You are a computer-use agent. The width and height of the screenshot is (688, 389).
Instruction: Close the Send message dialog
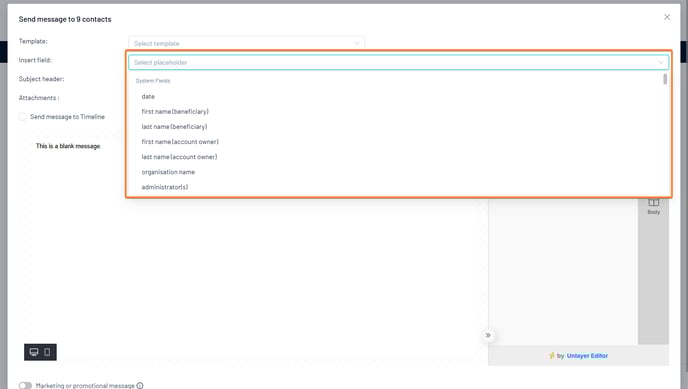(x=667, y=17)
